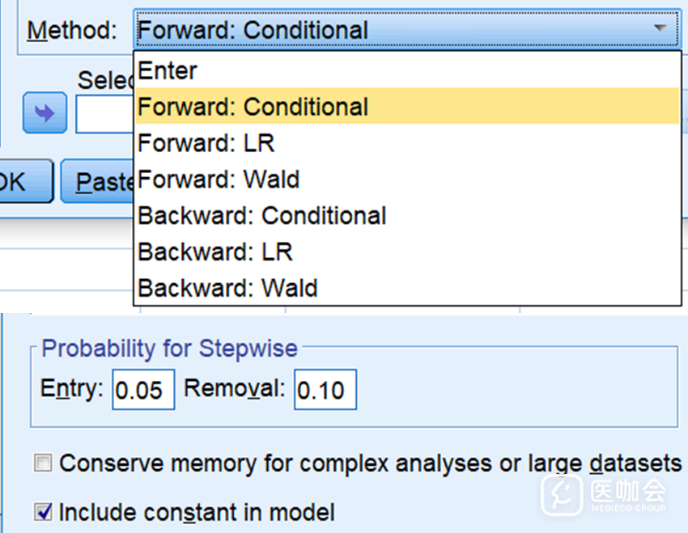The image size is (688, 533).
Task: Choose Backward: Conditional option
Action: (262, 216)
